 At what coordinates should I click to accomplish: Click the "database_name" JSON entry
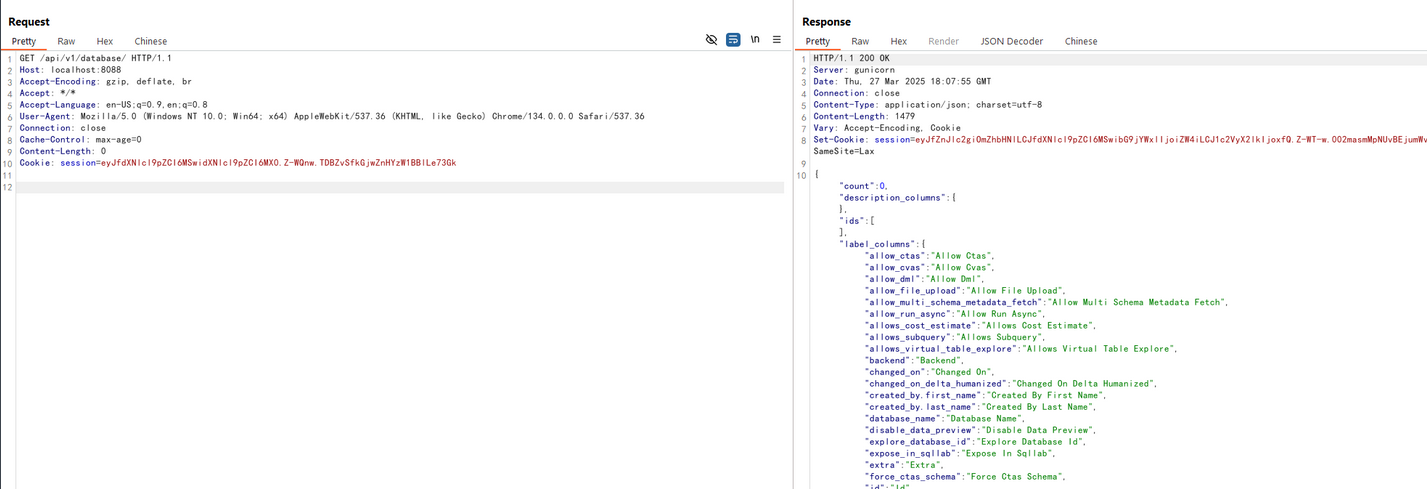945,418
